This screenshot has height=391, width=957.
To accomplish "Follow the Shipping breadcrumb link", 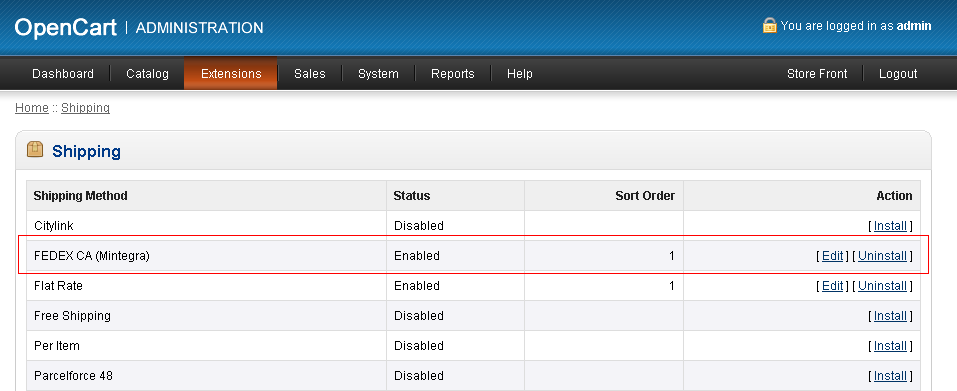I will (x=85, y=108).
